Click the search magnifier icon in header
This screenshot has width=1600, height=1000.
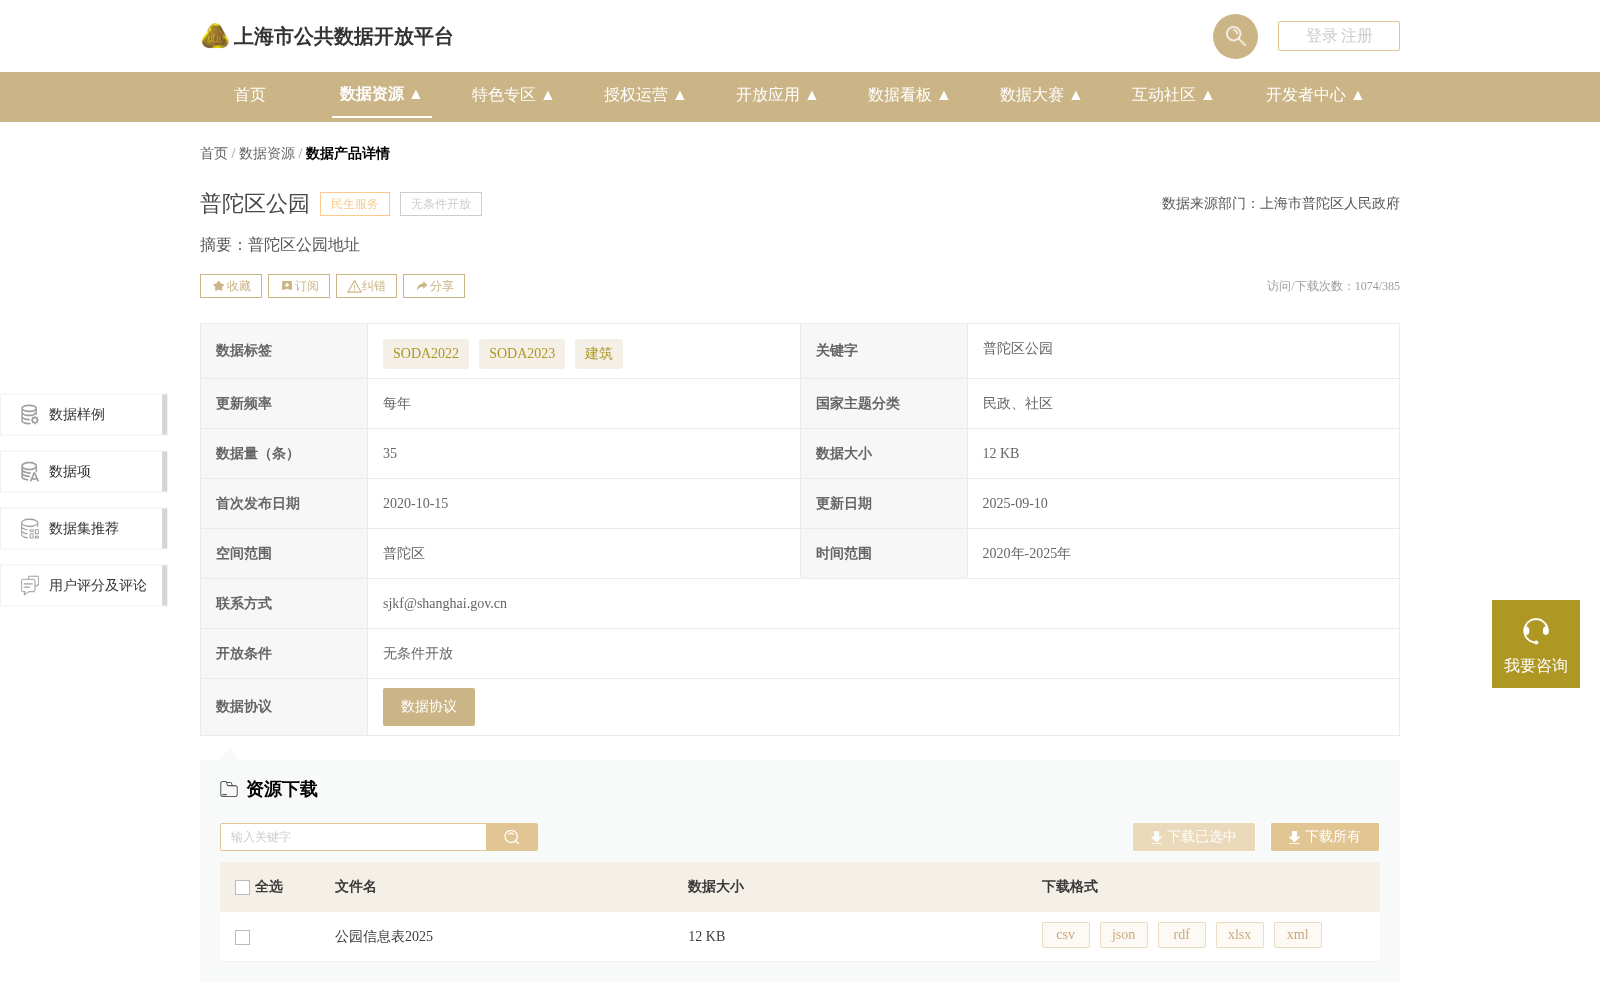1235,36
